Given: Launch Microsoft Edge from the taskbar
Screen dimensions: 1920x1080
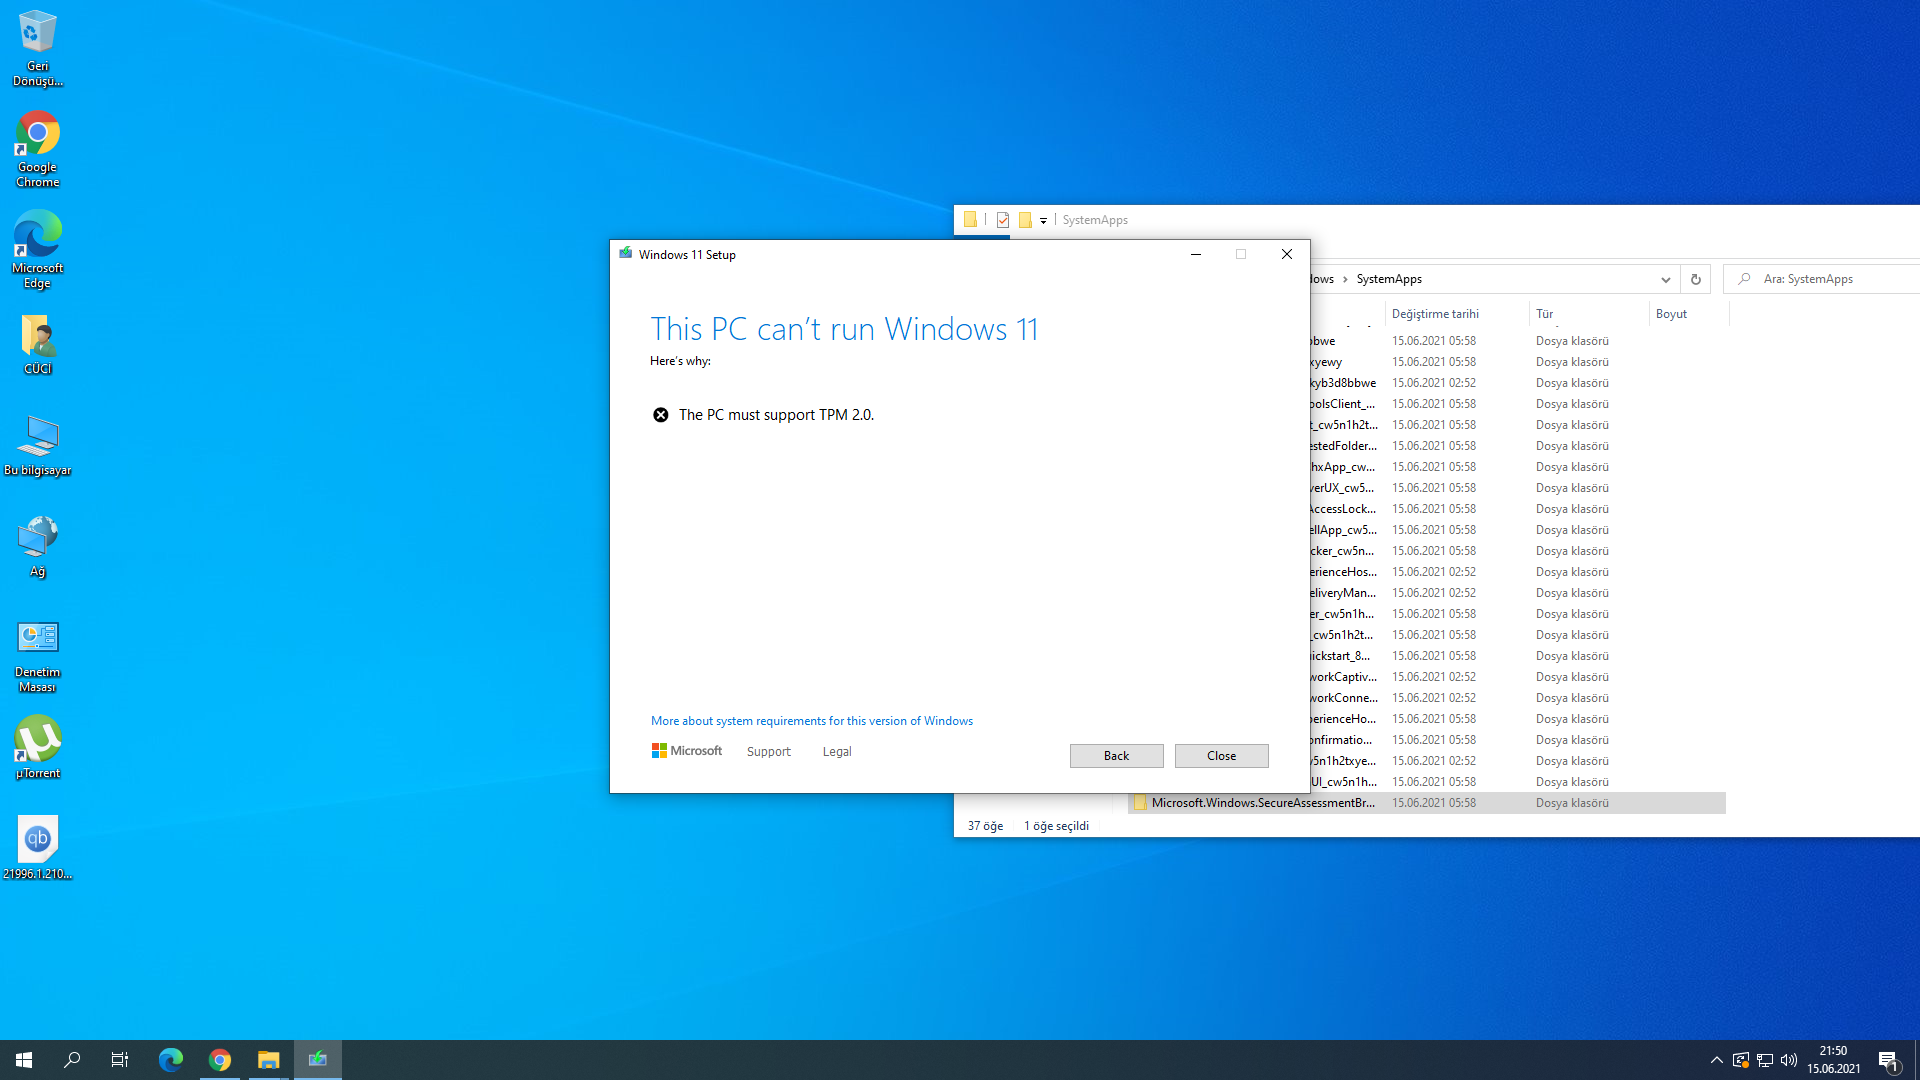Looking at the screenshot, I should click(171, 1060).
